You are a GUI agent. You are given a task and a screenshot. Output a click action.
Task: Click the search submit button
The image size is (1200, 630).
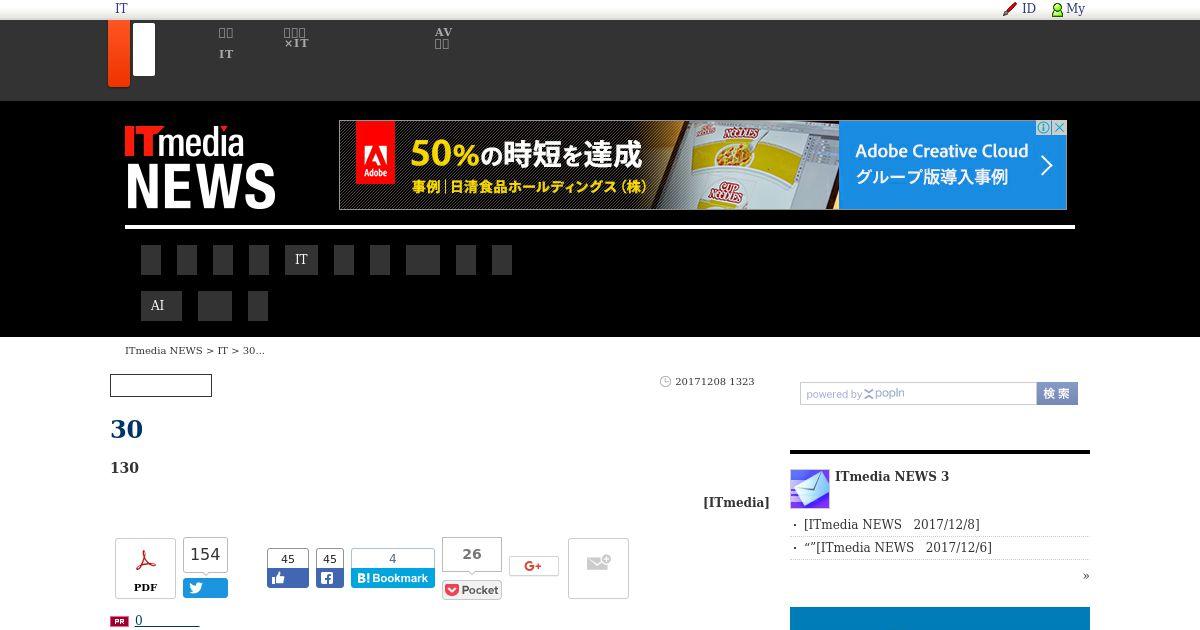click(x=1057, y=394)
